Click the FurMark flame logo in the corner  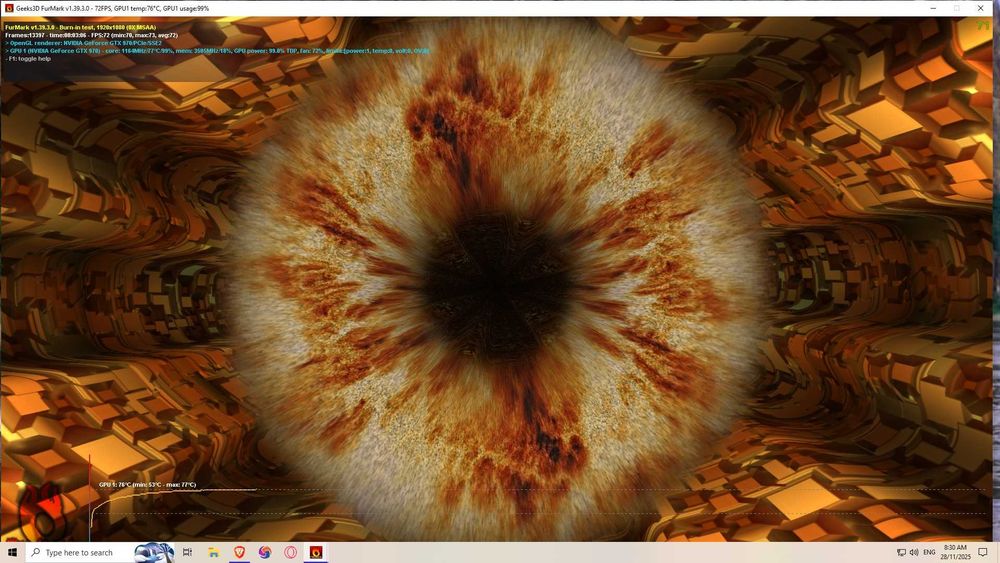pos(42,511)
